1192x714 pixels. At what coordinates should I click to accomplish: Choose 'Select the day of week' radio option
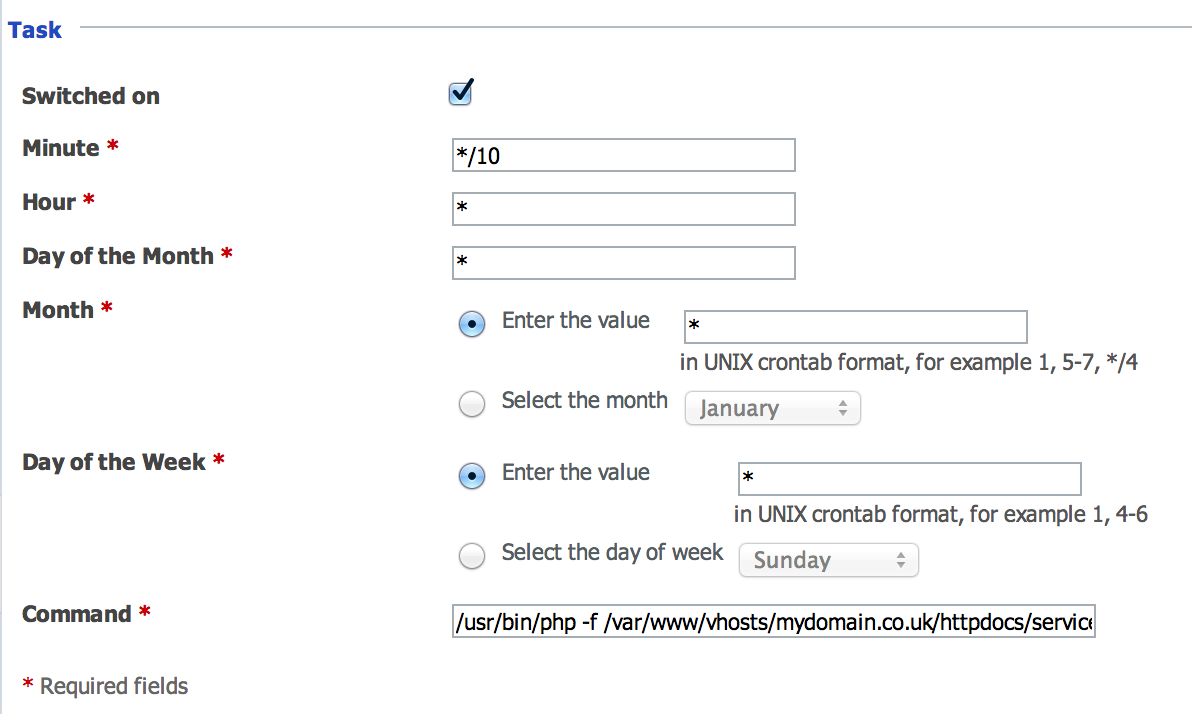[471, 555]
